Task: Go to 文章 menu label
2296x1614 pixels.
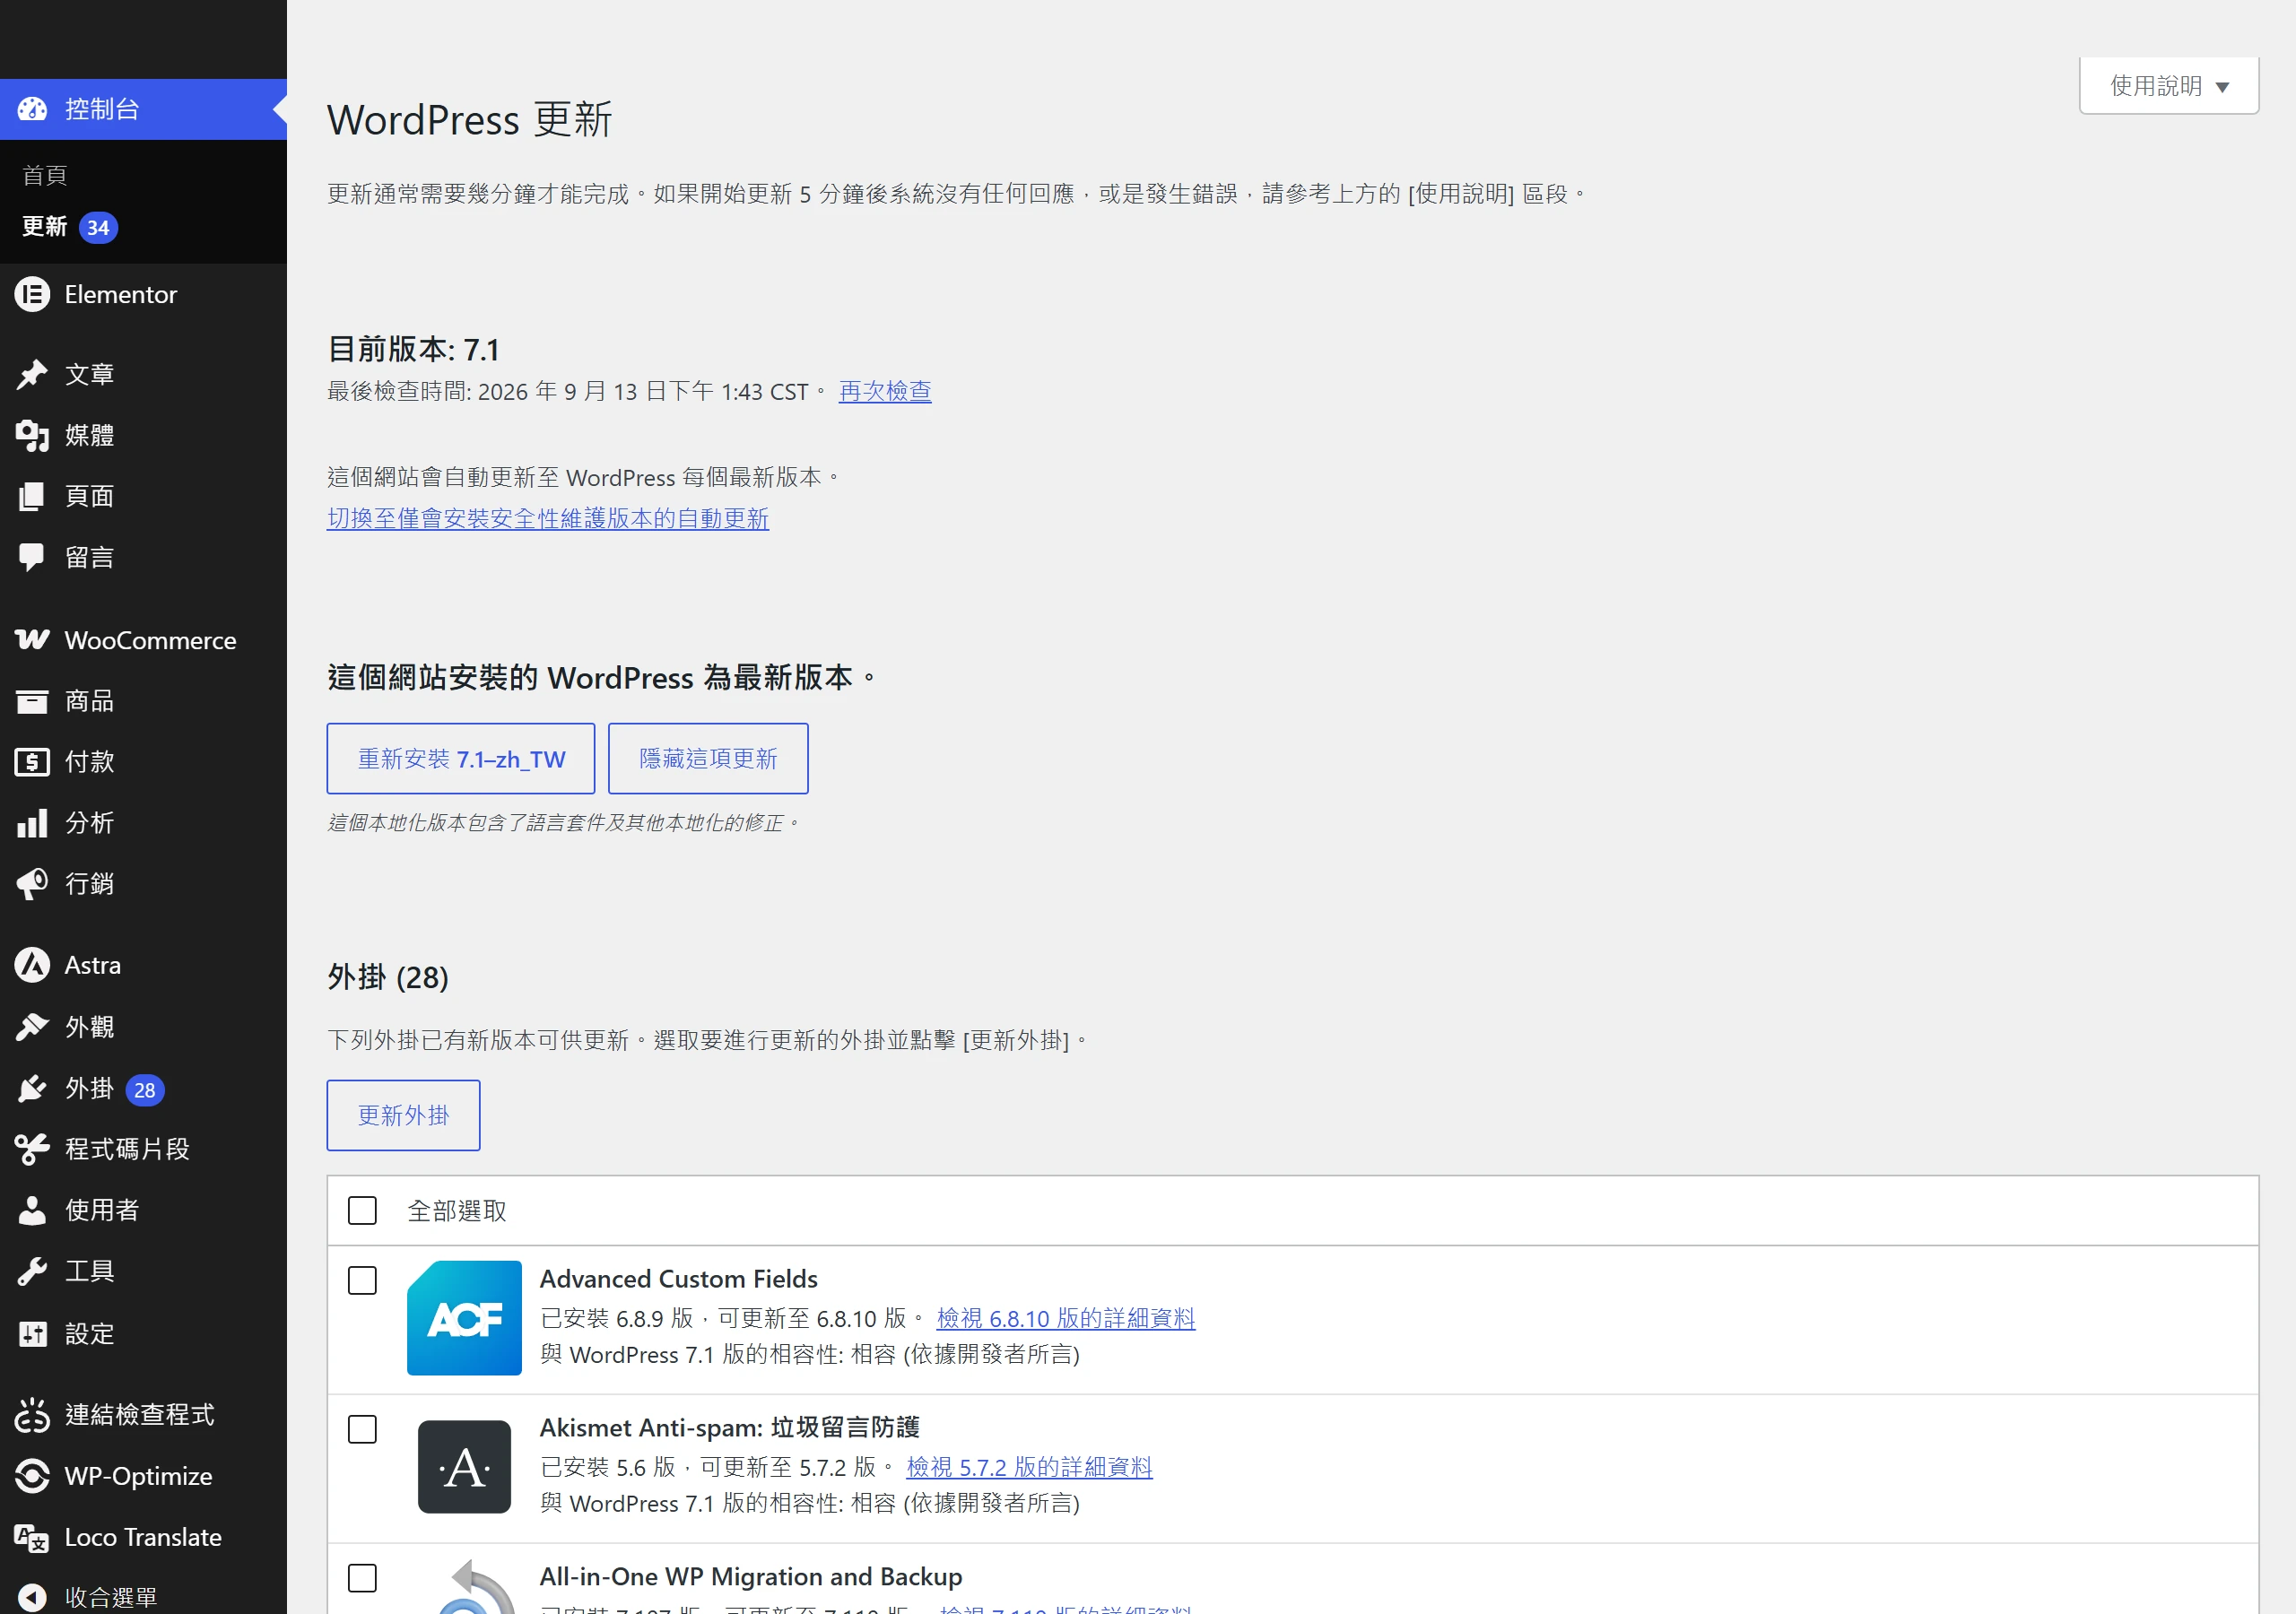Action: point(89,374)
